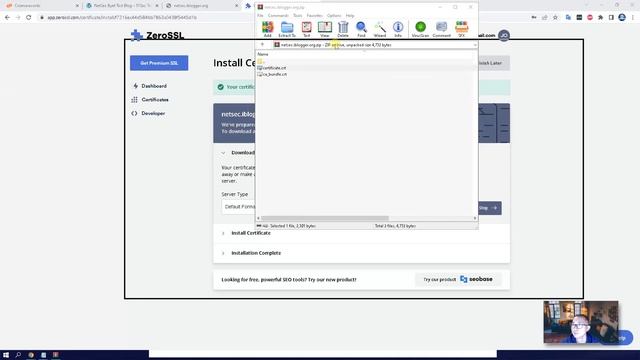Expand the Install Certificate section
Viewport: 640px width, 360px height.
tap(251, 233)
